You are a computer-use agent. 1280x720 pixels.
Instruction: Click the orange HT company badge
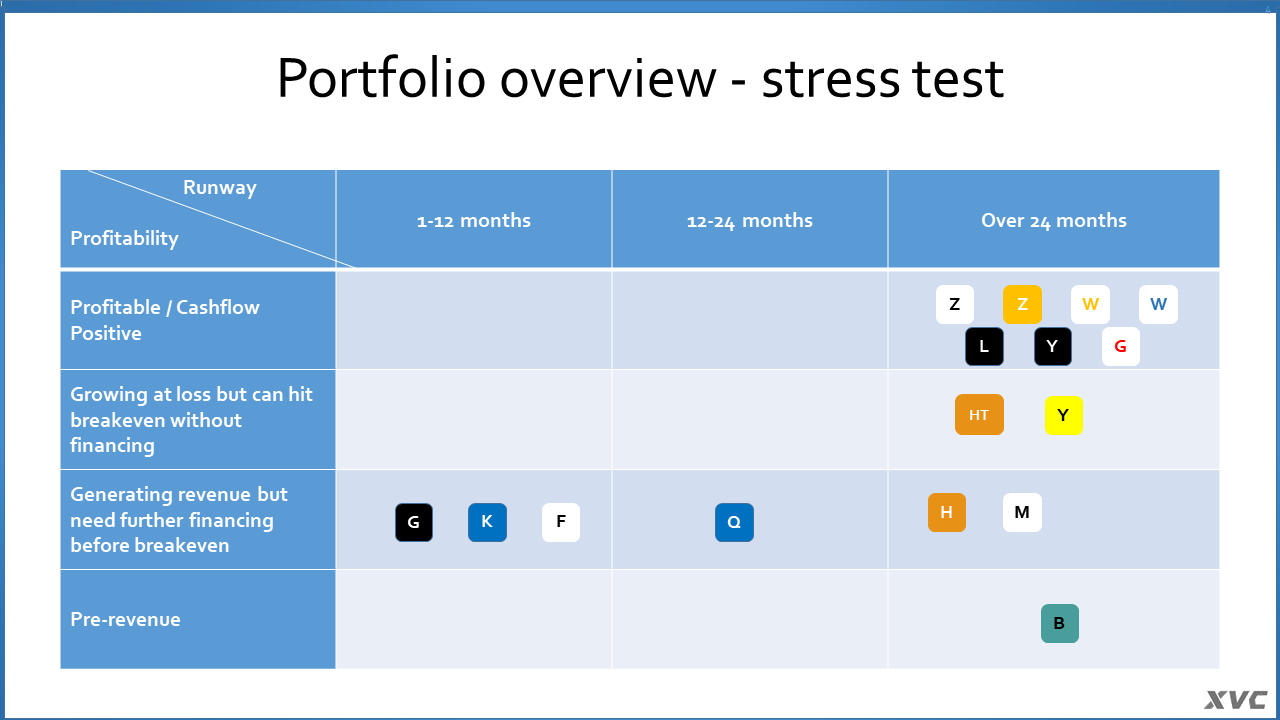(979, 415)
